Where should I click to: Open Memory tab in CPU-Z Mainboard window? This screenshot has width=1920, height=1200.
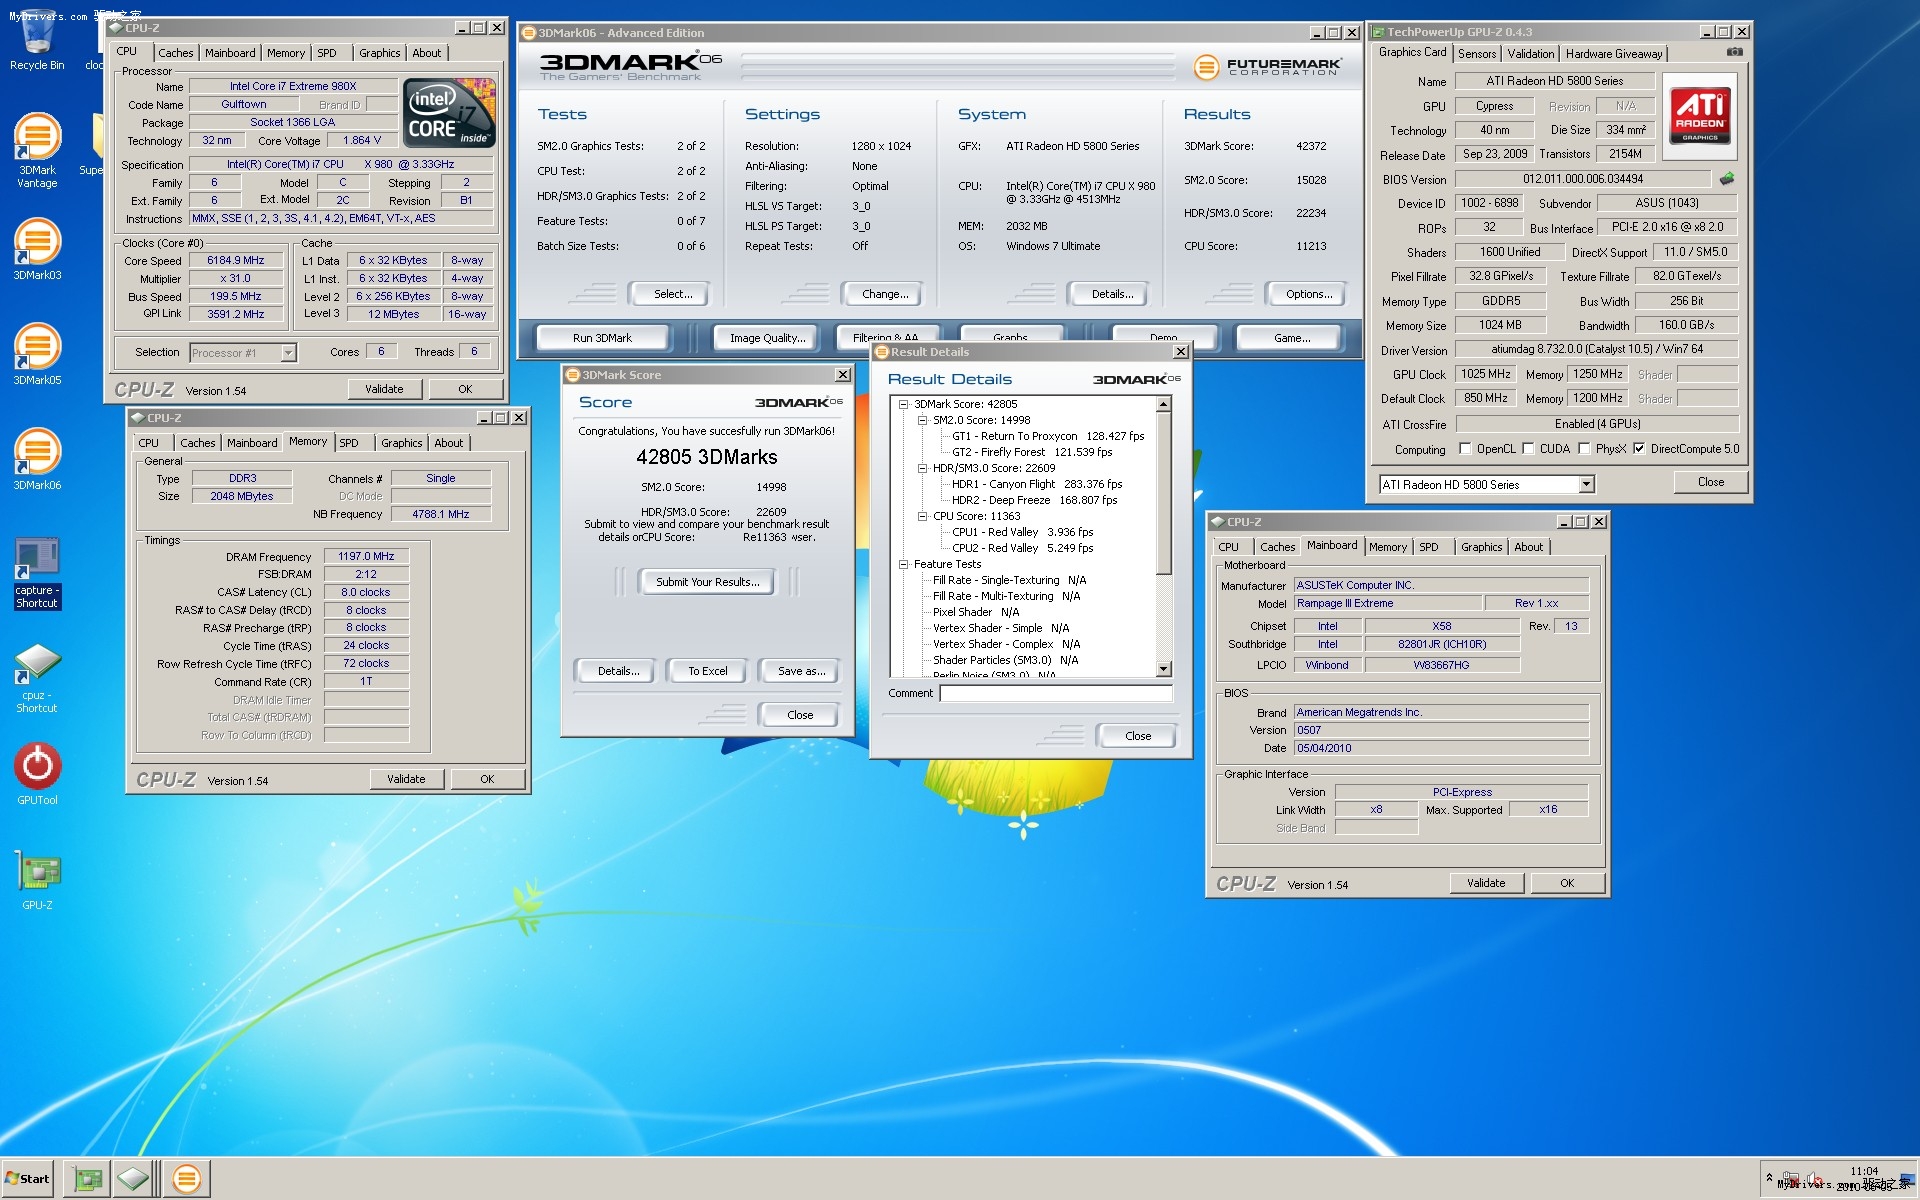click(x=1388, y=547)
